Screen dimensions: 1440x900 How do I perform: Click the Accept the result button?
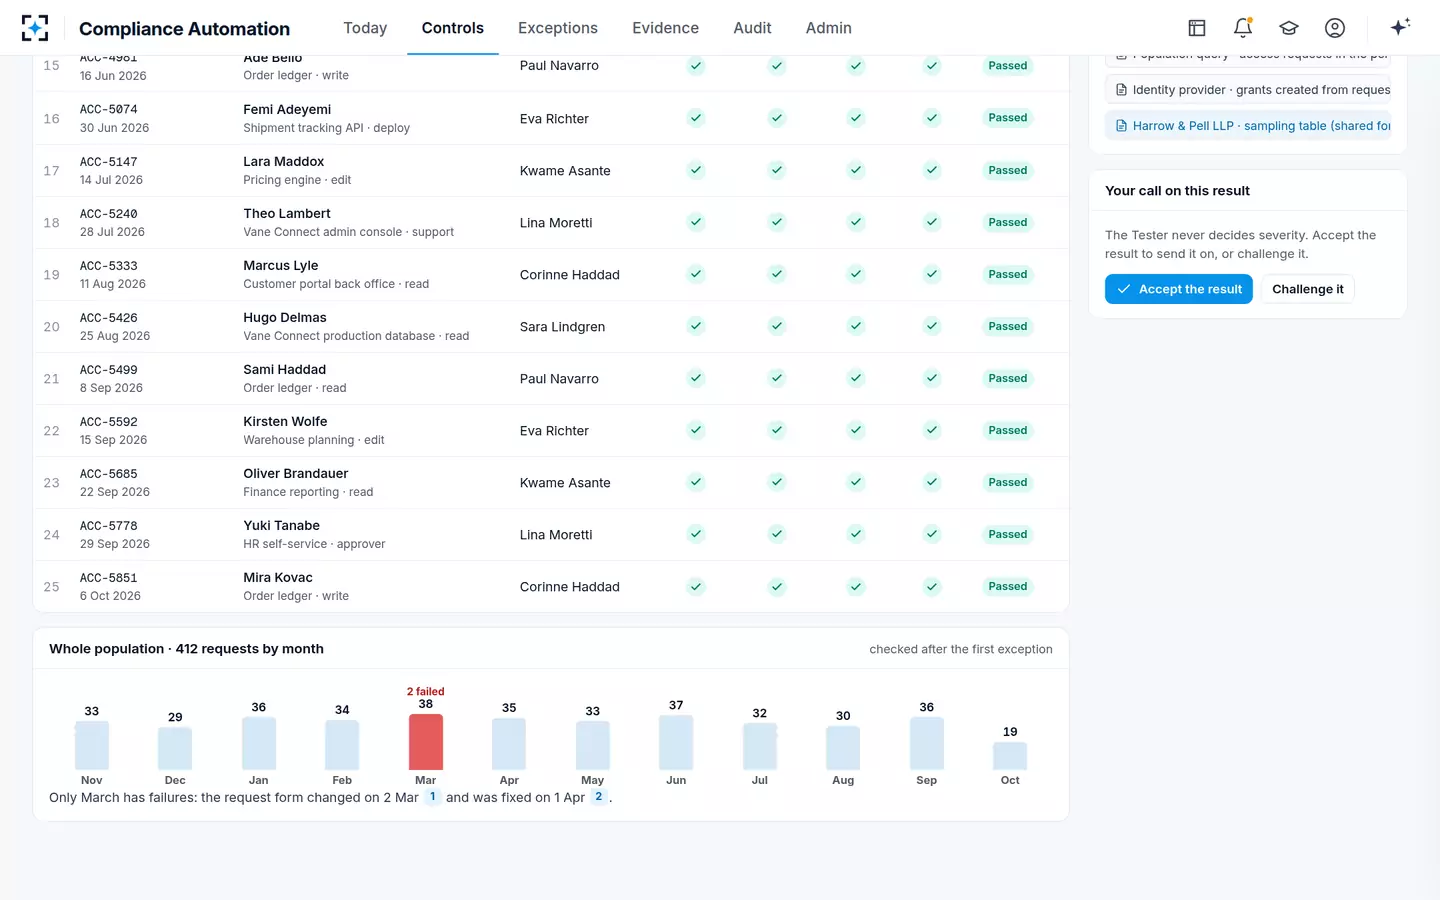pyautogui.click(x=1179, y=289)
